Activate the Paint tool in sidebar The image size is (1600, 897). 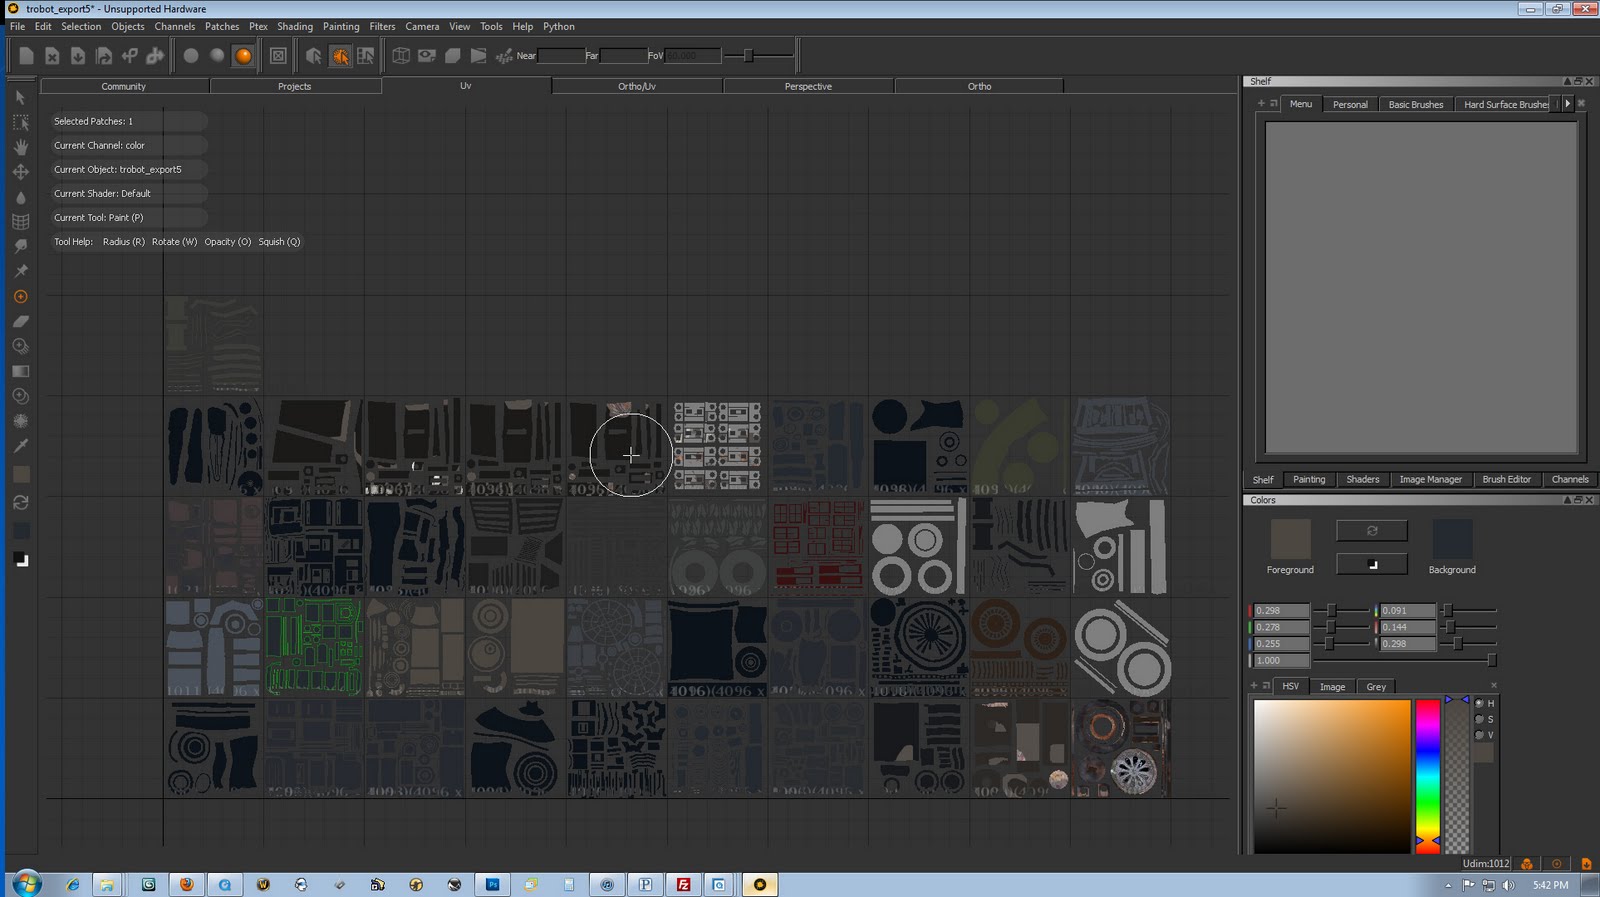20,297
